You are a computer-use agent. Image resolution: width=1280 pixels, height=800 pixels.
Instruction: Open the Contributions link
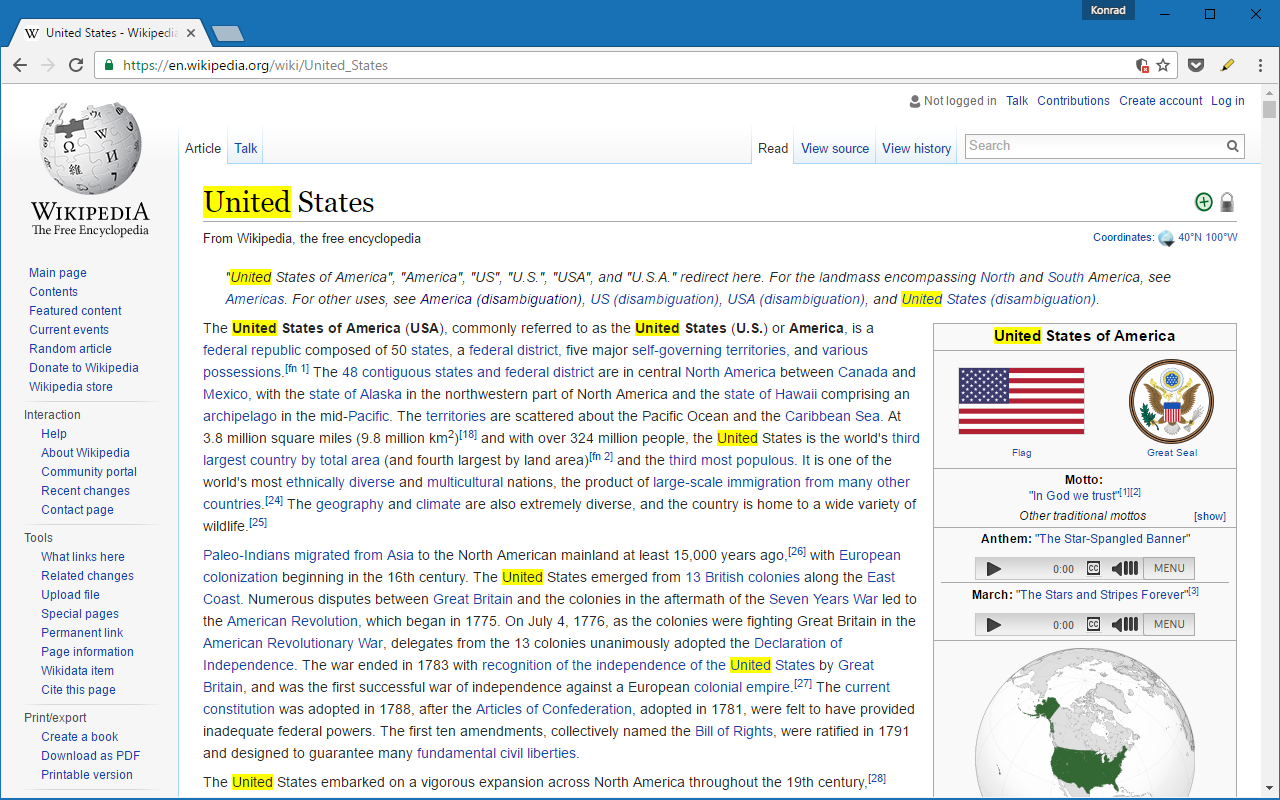(1073, 101)
